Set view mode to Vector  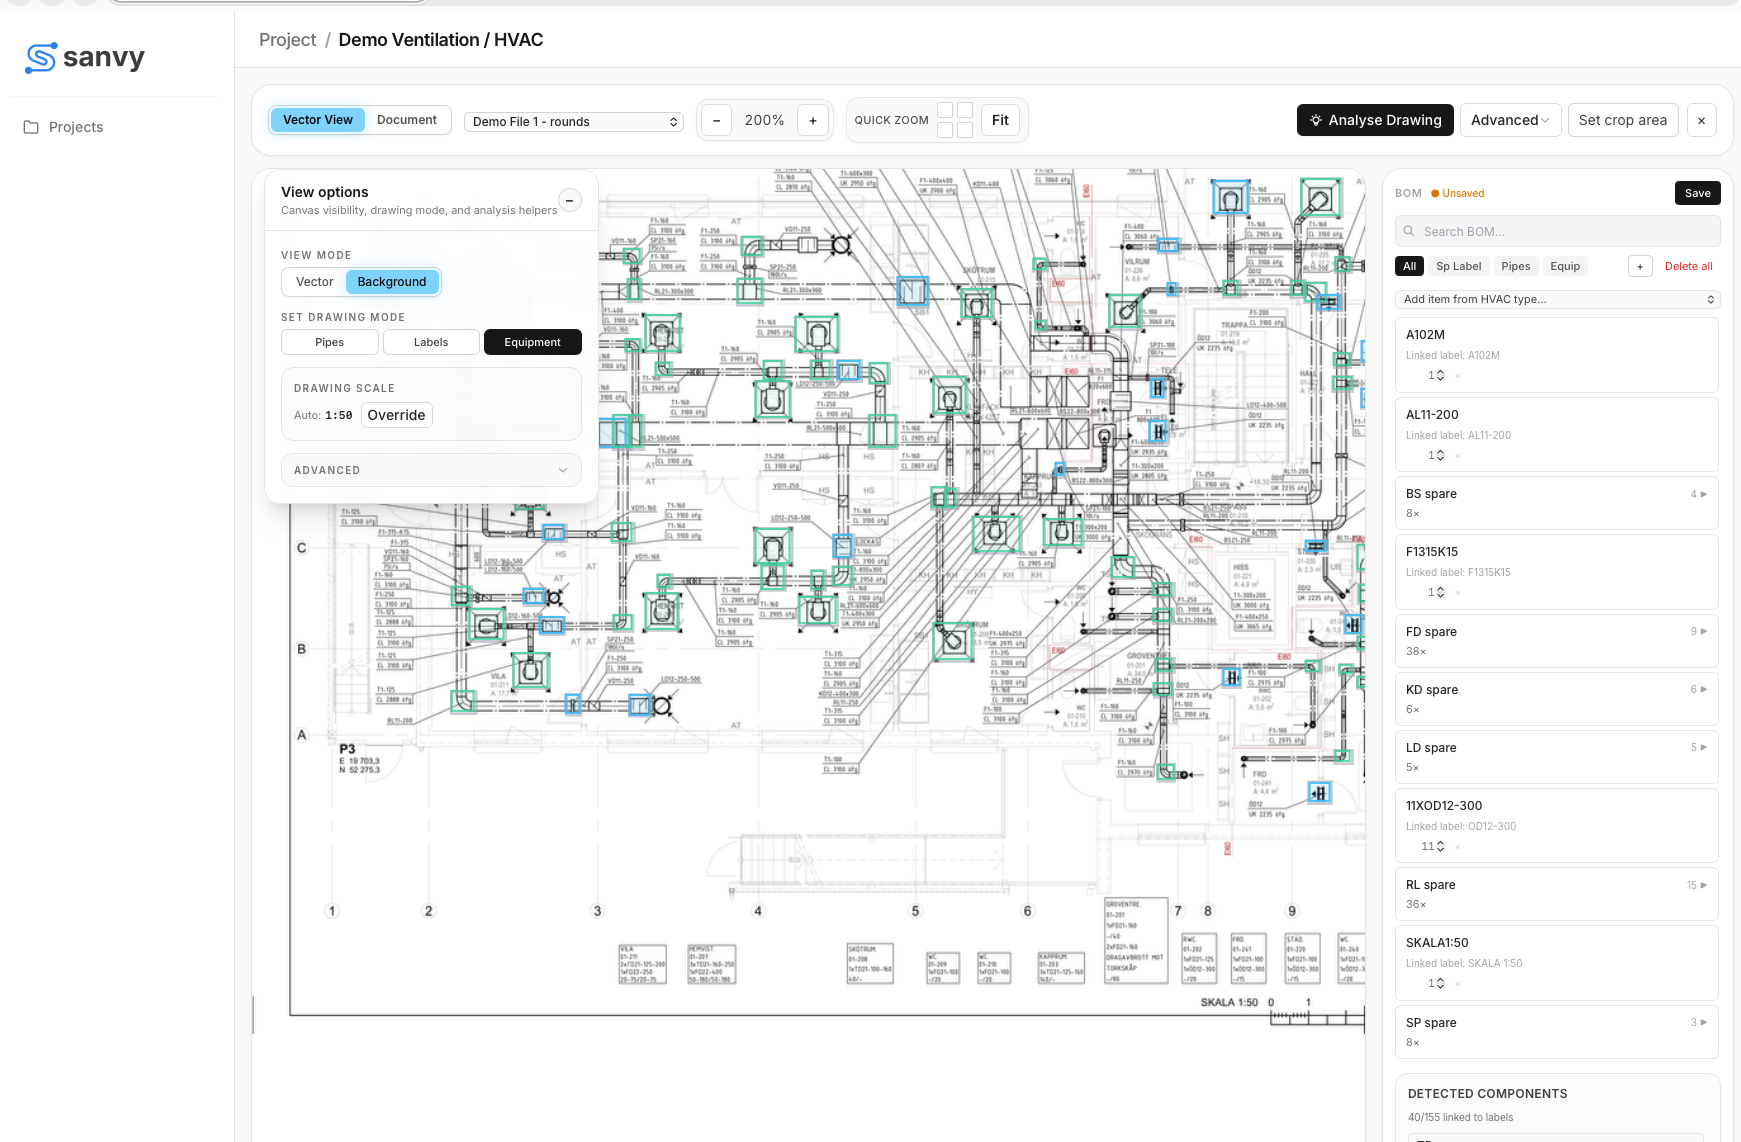tap(314, 282)
